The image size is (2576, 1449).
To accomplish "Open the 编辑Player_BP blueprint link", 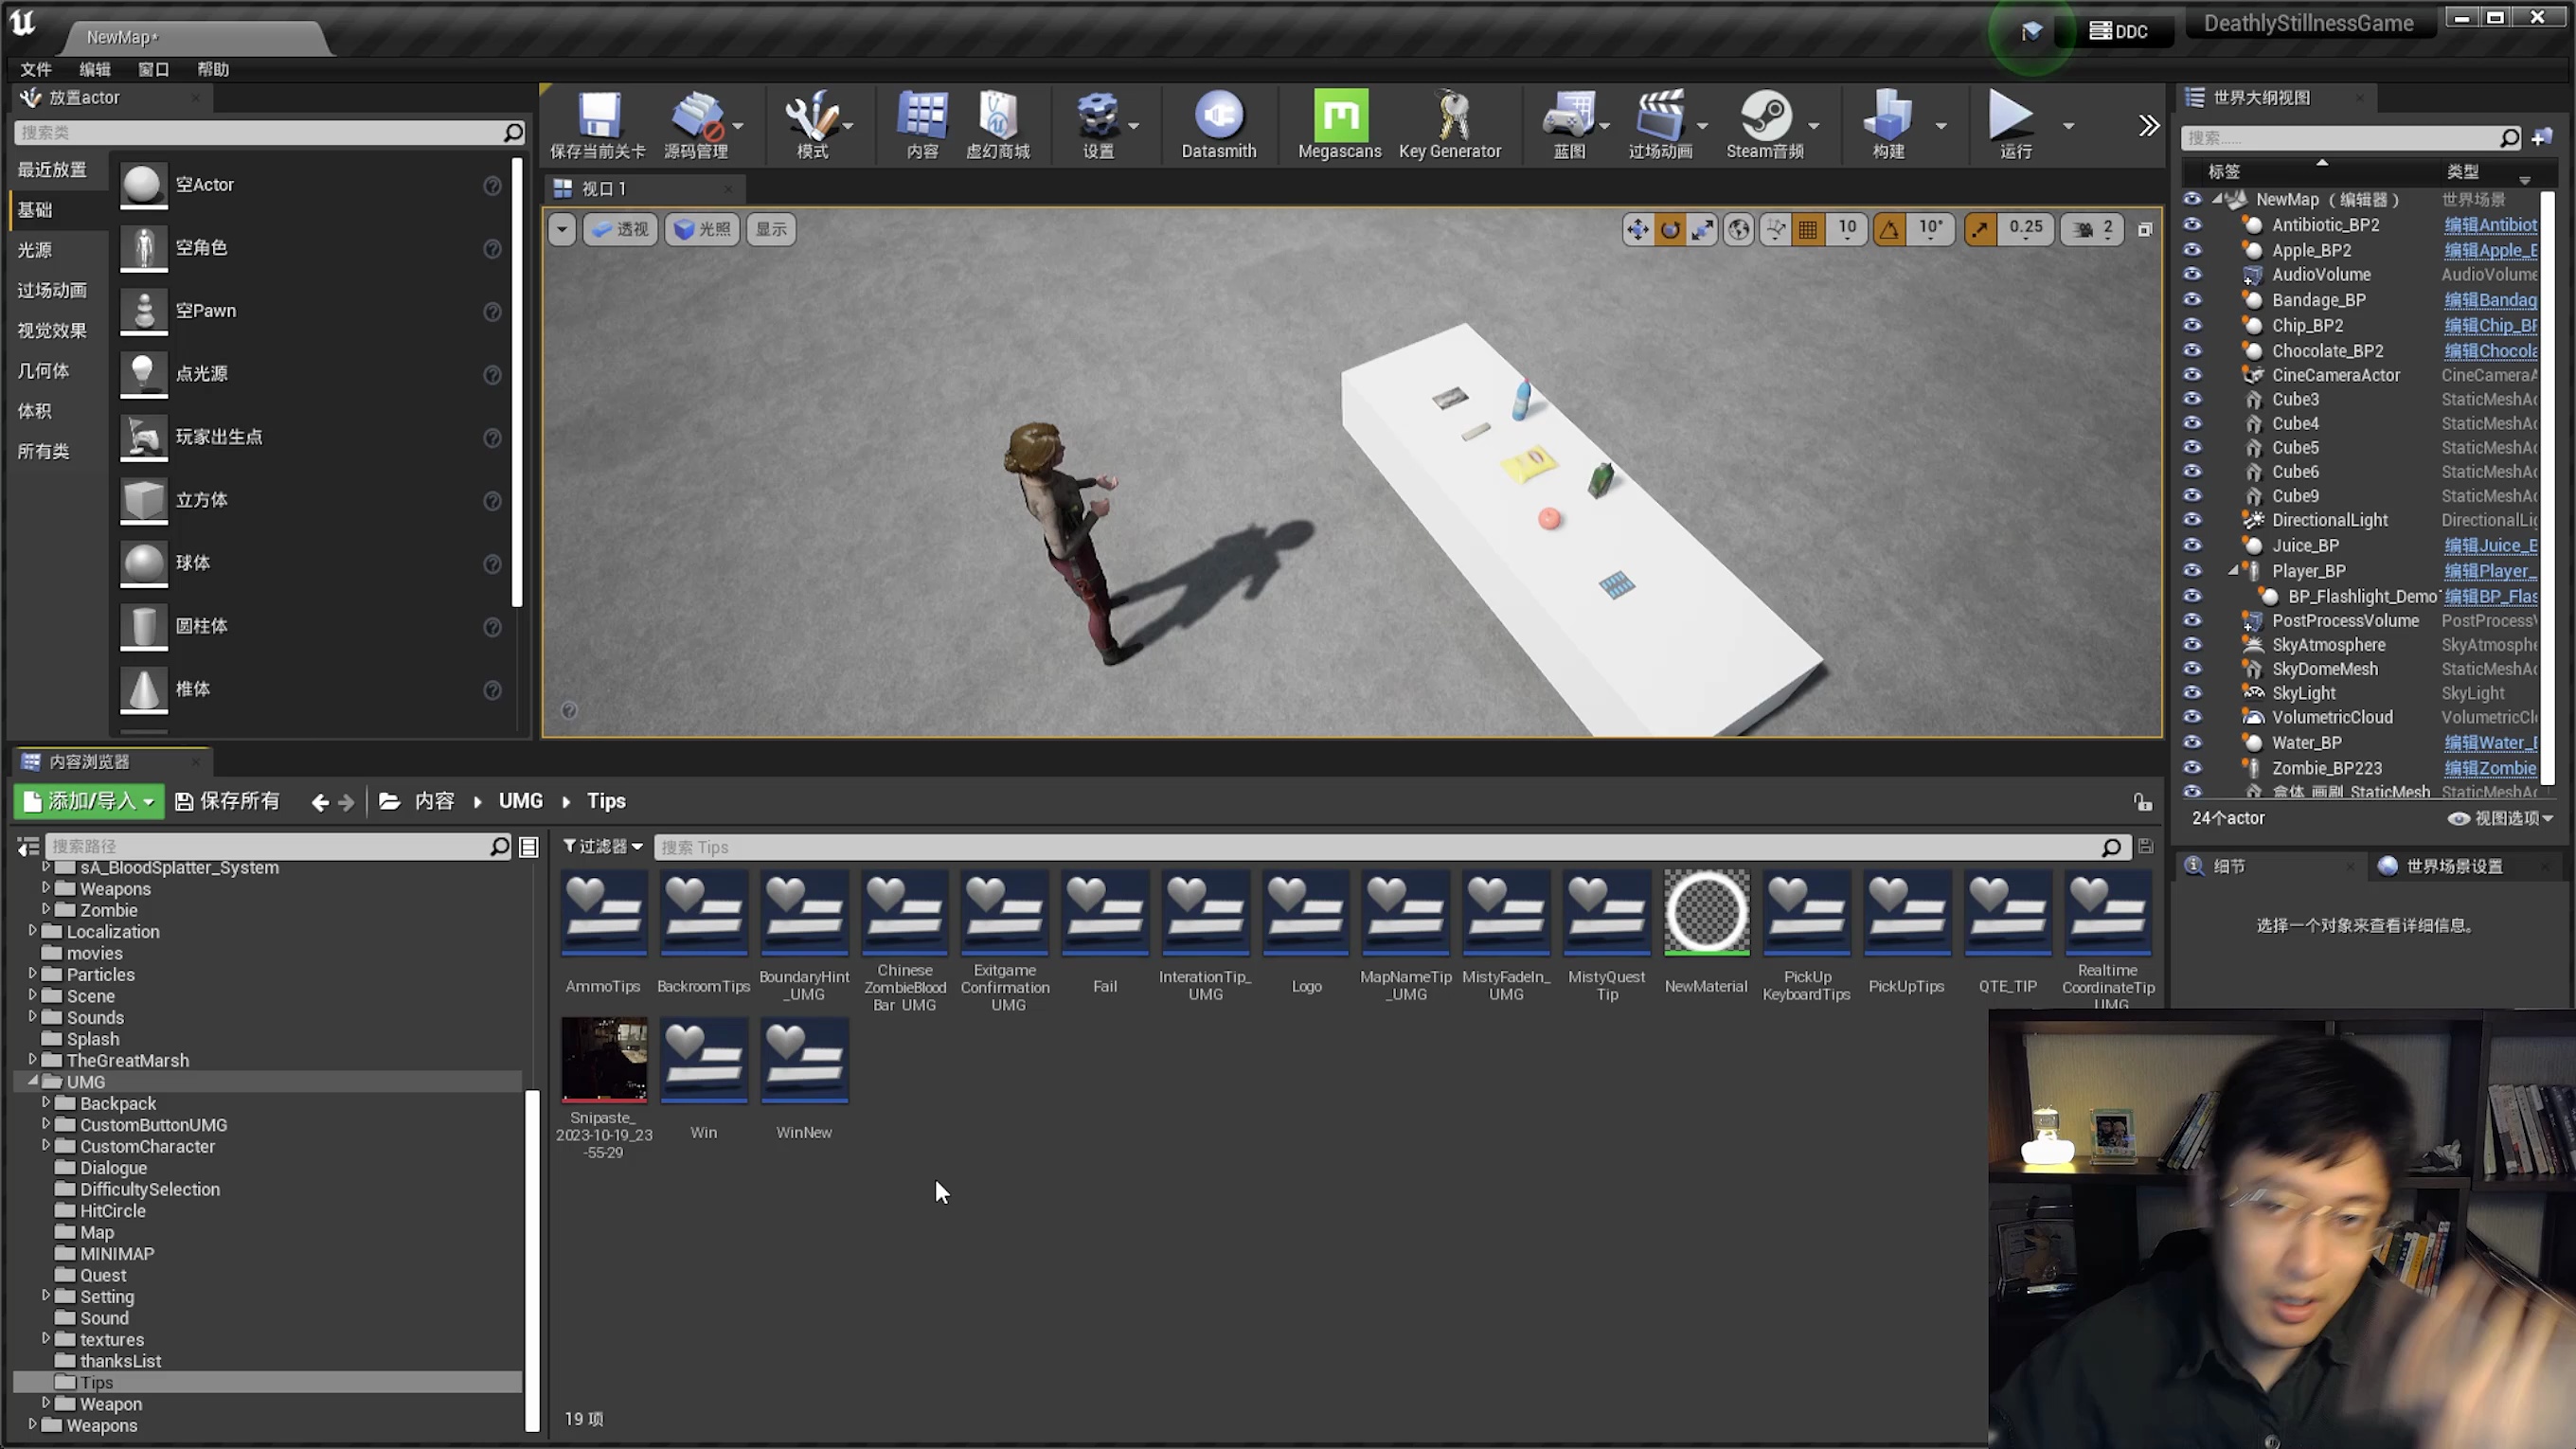I will point(2489,571).
